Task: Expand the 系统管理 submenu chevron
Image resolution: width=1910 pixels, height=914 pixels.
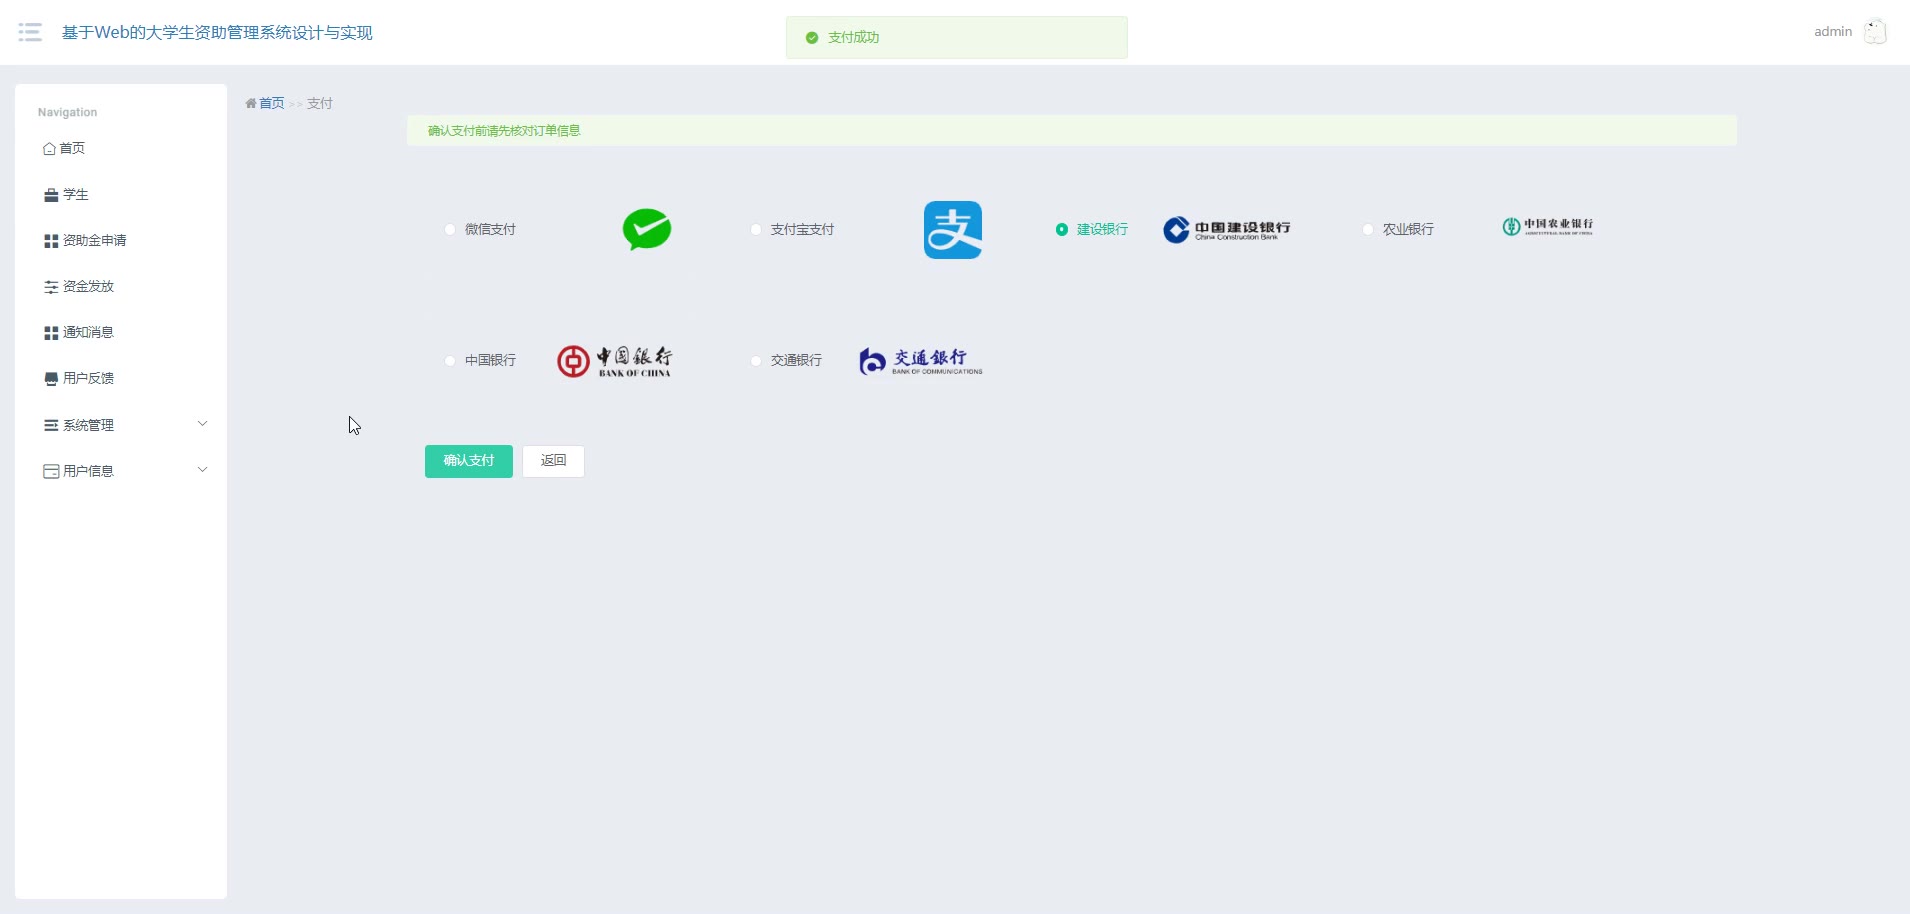Action: (x=202, y=424)
